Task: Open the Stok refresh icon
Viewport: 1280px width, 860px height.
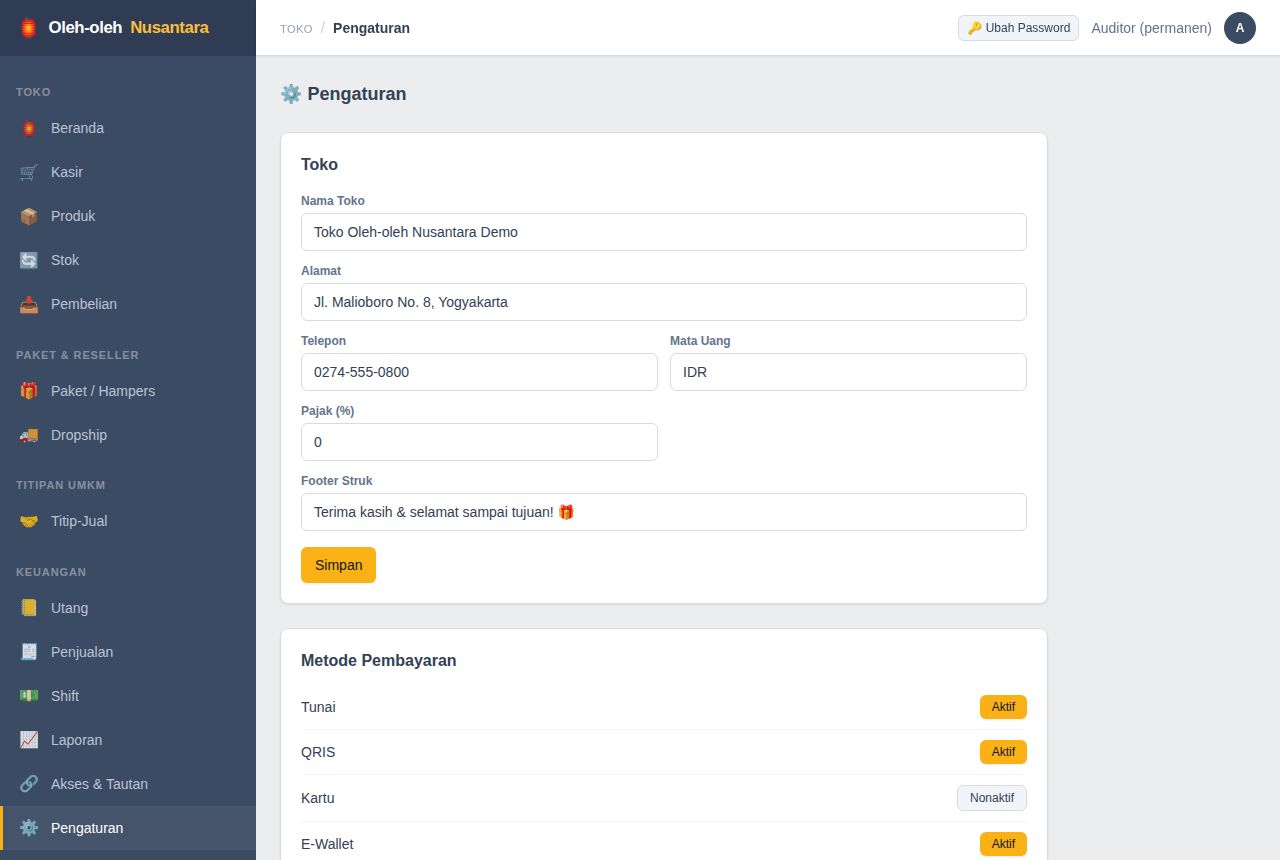Action: [29, 260]
